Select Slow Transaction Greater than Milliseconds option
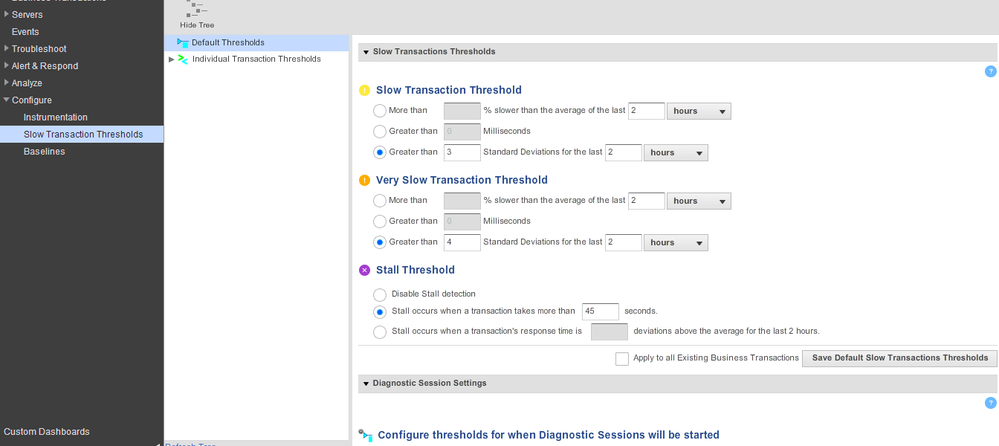Viewport: 999px width, 446px height. [380, 131]
